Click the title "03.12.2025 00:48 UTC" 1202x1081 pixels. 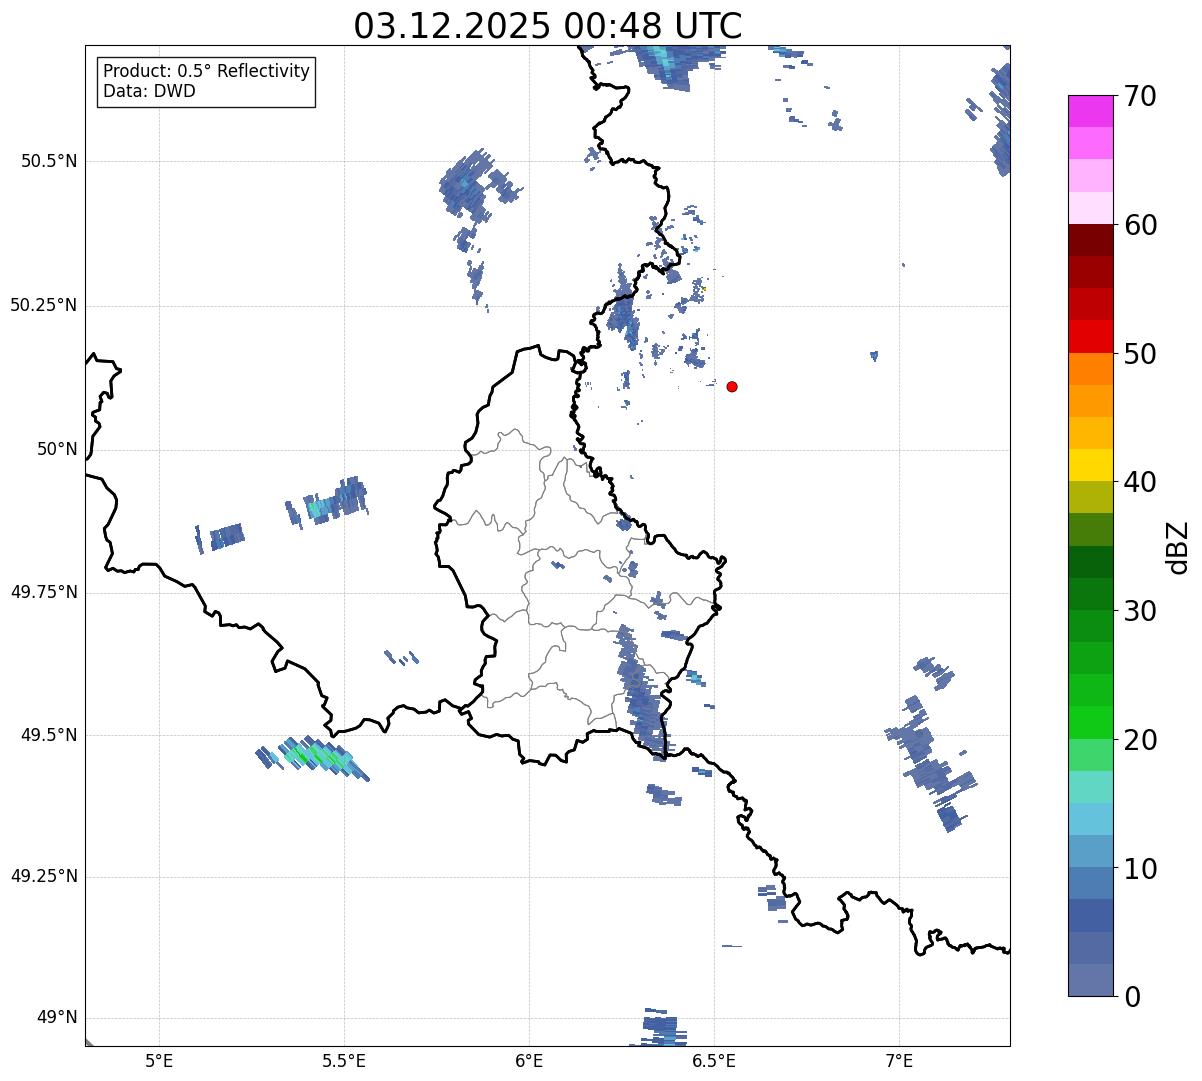[548, 26]
